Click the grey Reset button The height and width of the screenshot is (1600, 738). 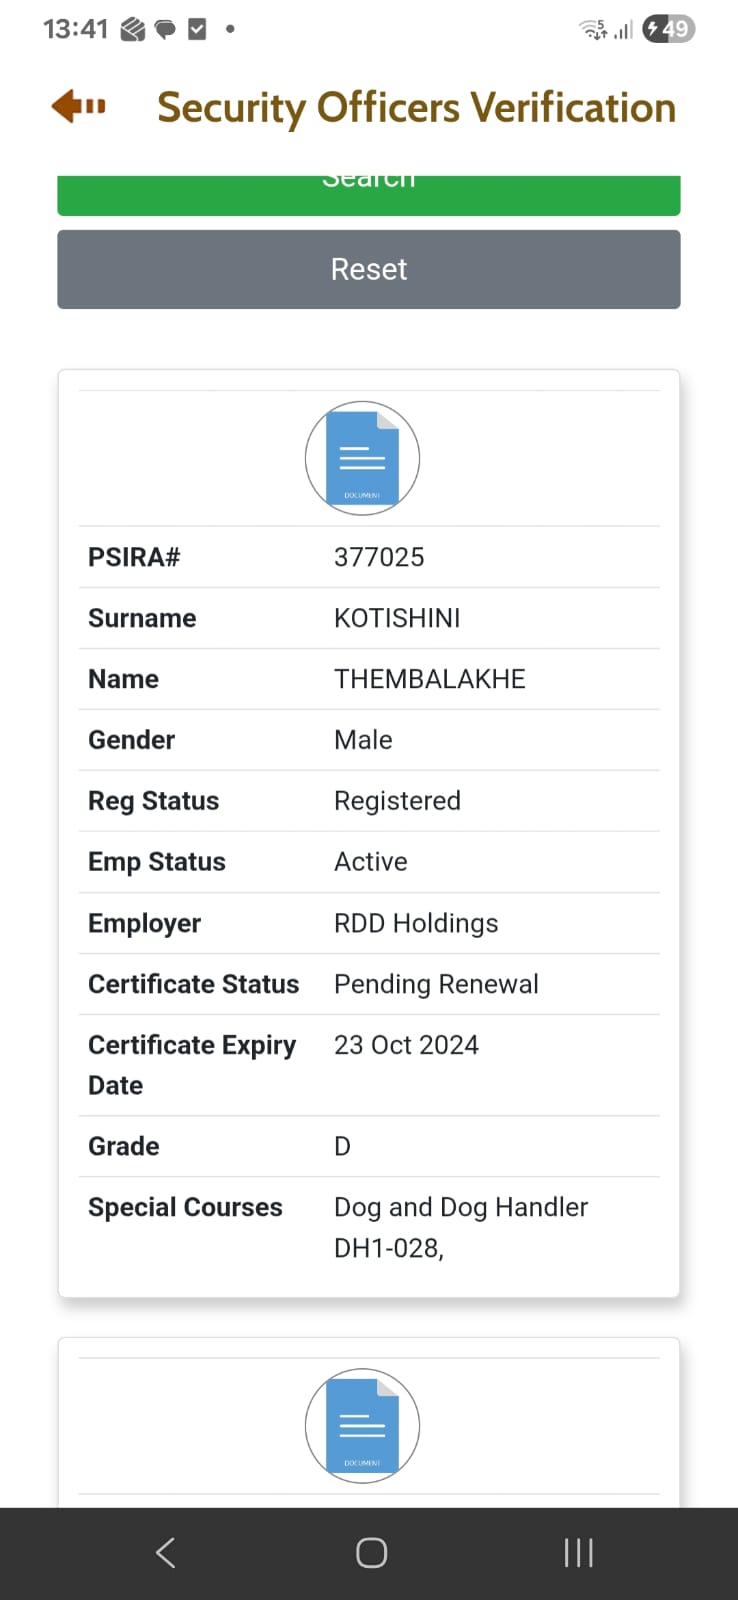pyautogui.click(x=369, y=269)
